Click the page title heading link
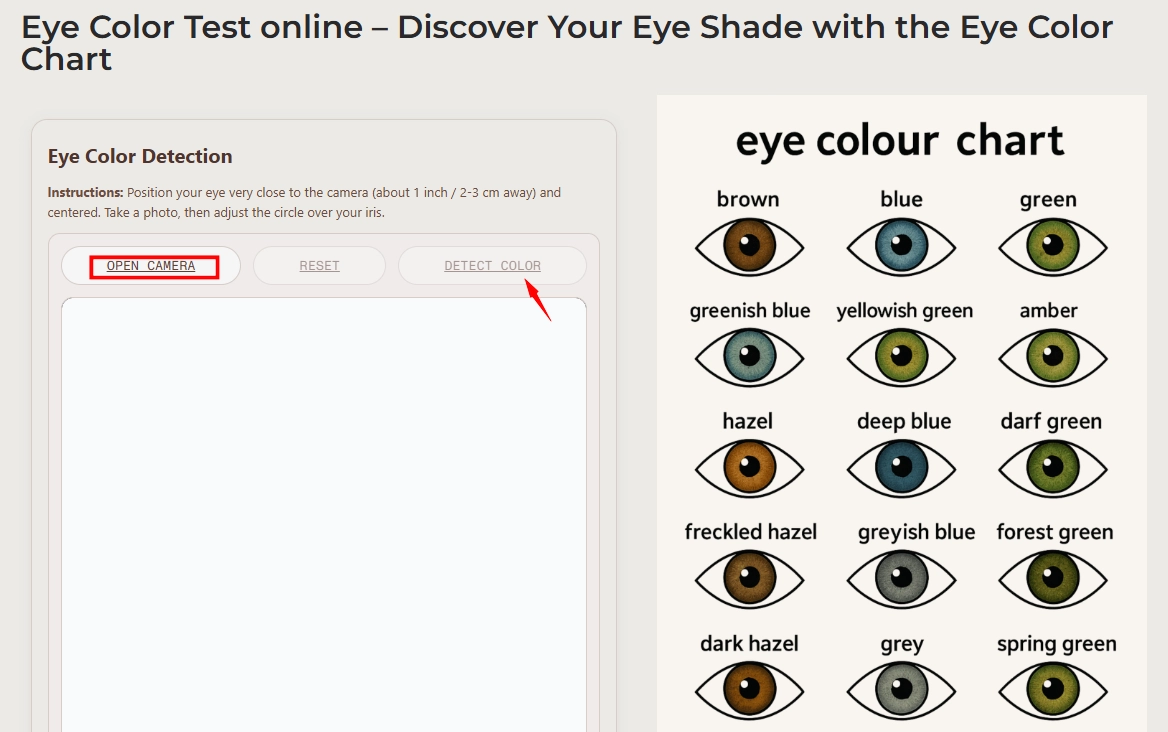 pyautogui.click(x=567, y=45)
